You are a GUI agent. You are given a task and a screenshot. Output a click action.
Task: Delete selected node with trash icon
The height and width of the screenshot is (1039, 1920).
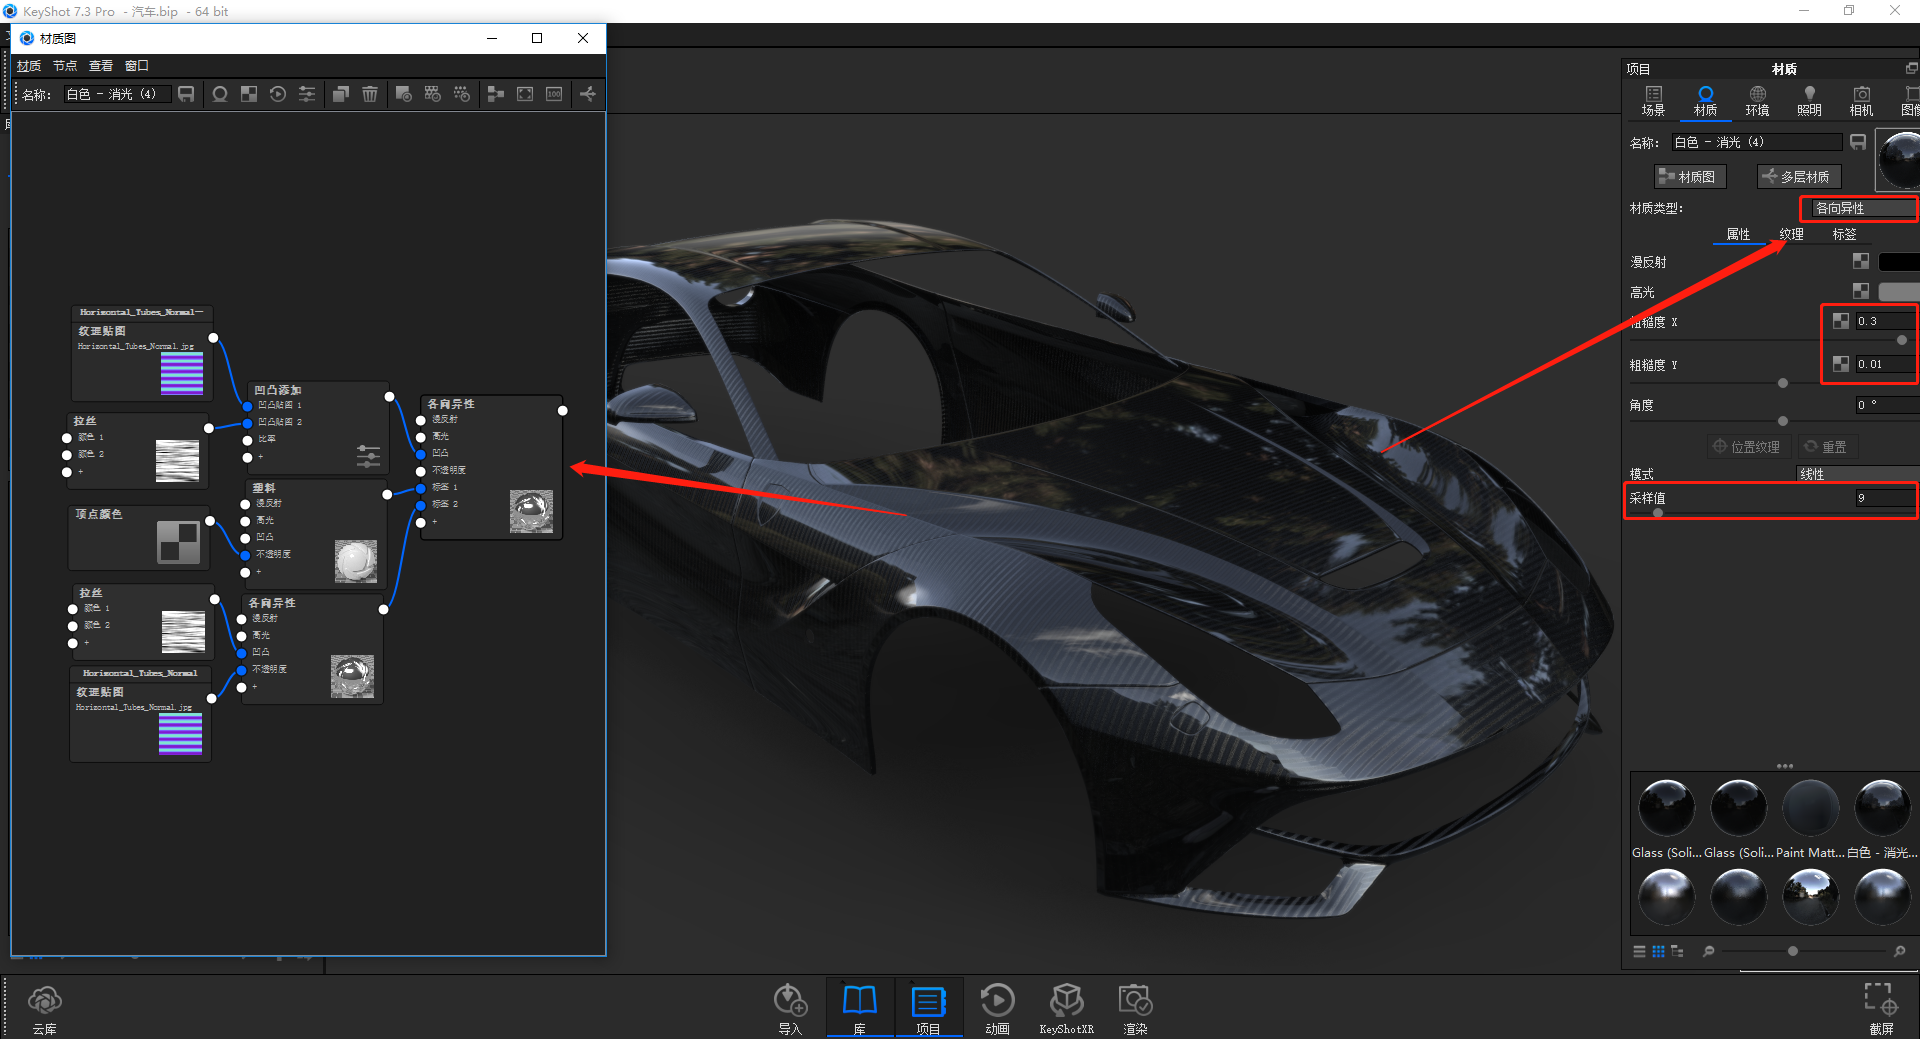coord(370,94)
